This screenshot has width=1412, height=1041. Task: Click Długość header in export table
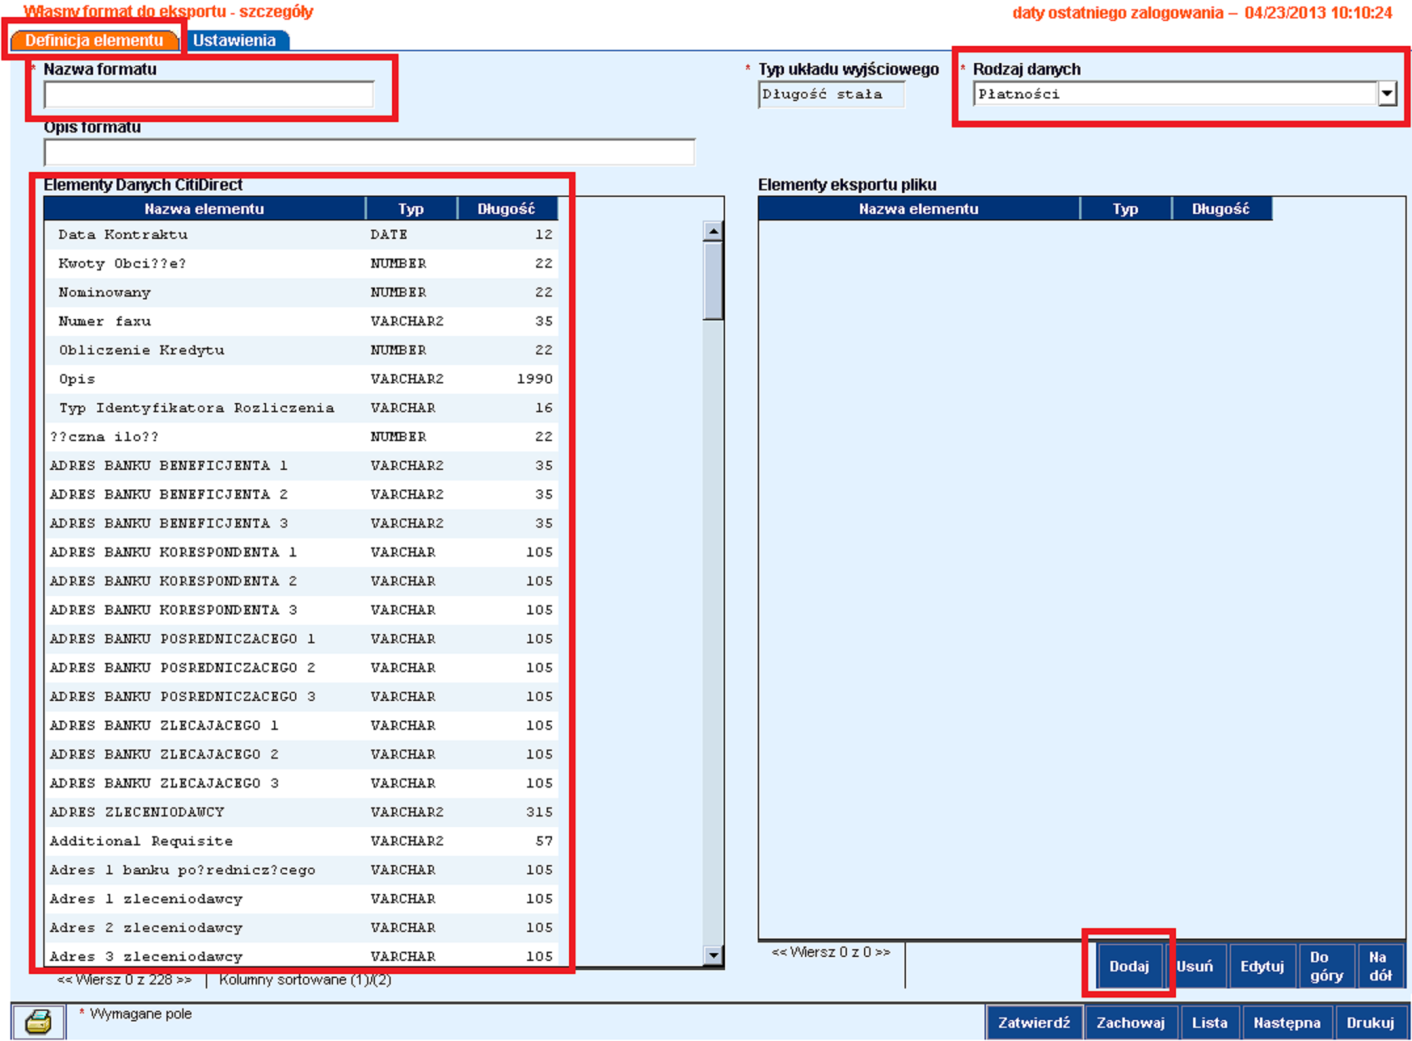click(1221, 209)
